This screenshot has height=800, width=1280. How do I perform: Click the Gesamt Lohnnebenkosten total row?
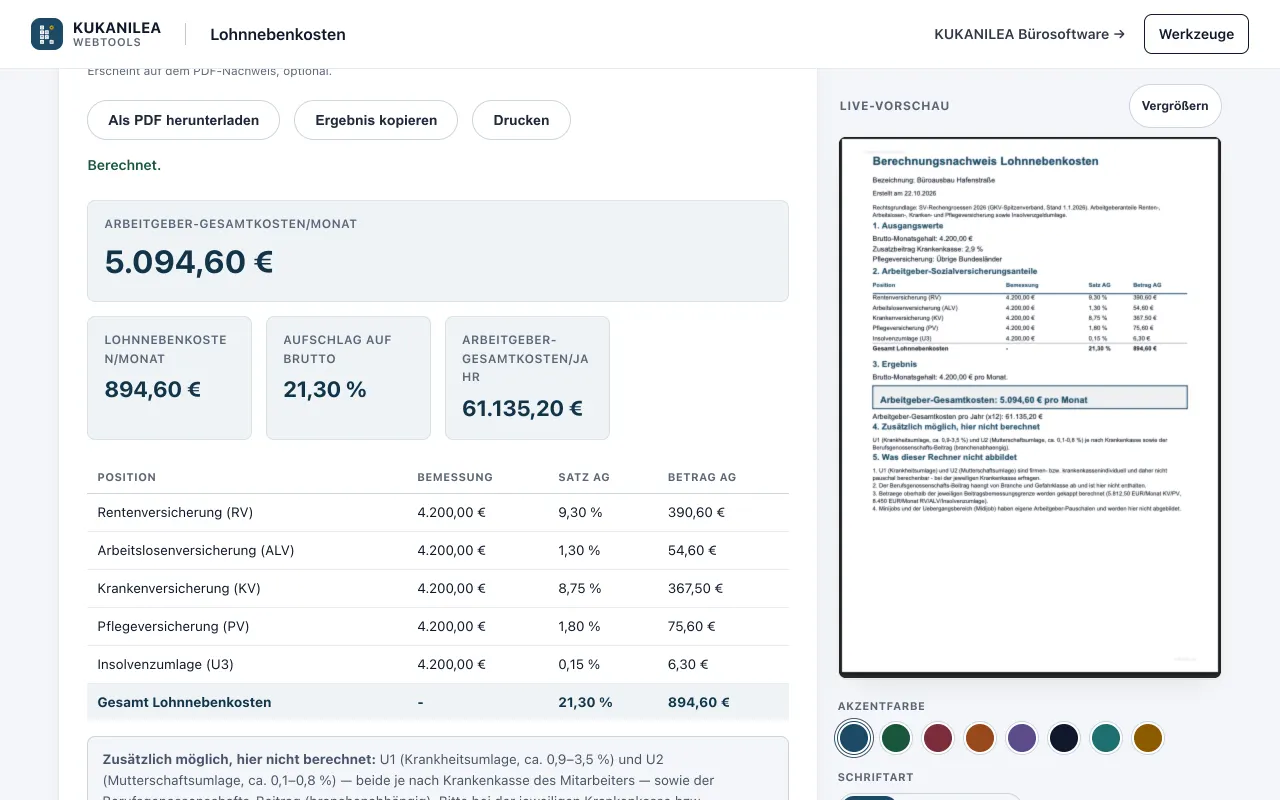[438, 702]
